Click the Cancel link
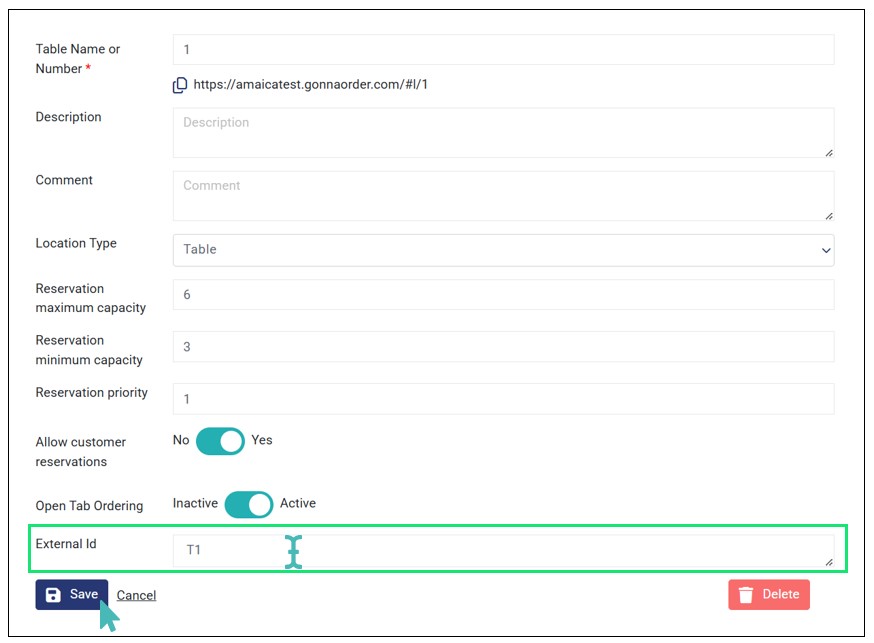This screenshot has height=643, width=874. point(136,596)
